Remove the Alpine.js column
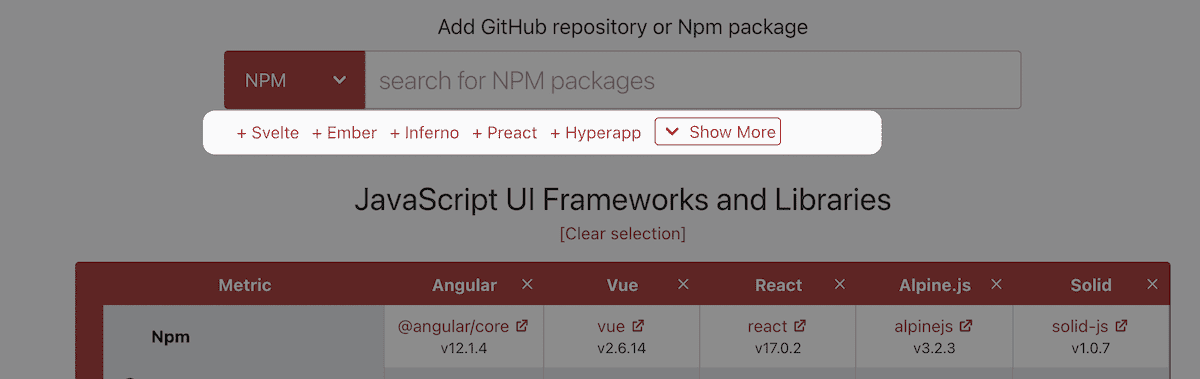Image resolution: width=1200 pixels, height=379 pixels. (995, 285)
